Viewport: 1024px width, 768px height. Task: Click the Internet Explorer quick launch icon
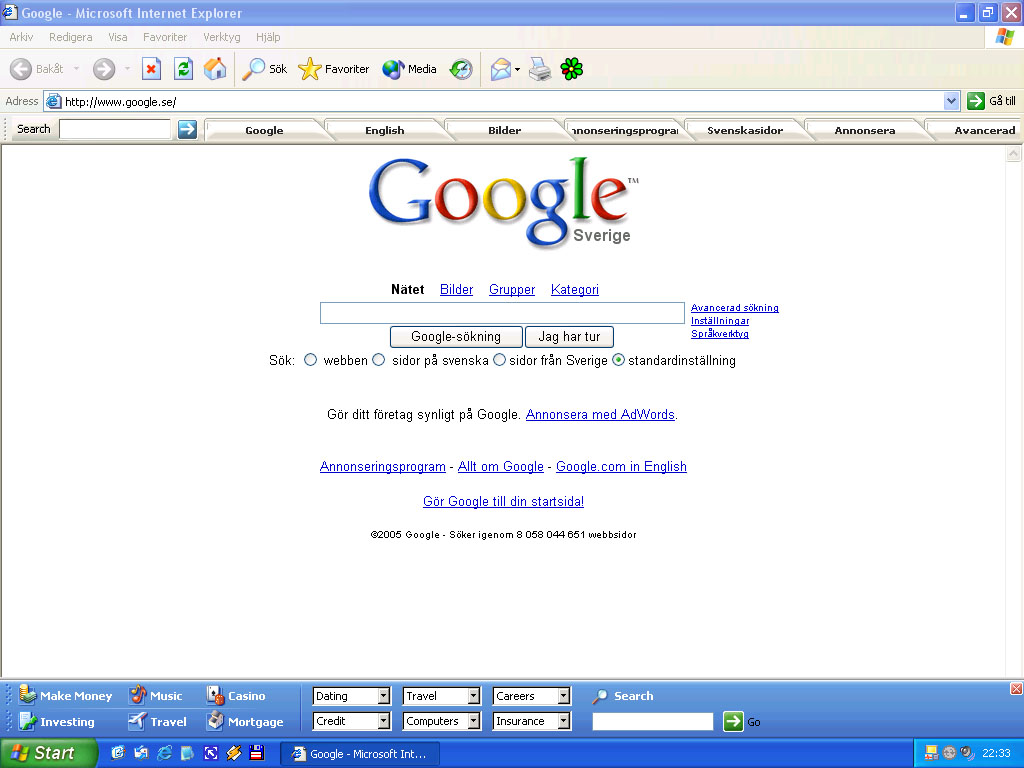pyautogui.click(x=165, y=753)
